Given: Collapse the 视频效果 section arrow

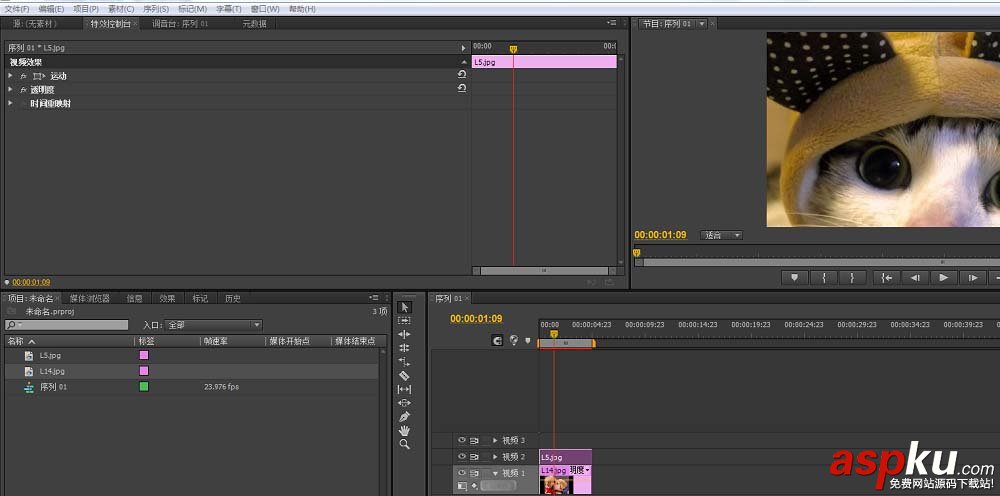Looking at the screenshot, I should pos(464,62).
